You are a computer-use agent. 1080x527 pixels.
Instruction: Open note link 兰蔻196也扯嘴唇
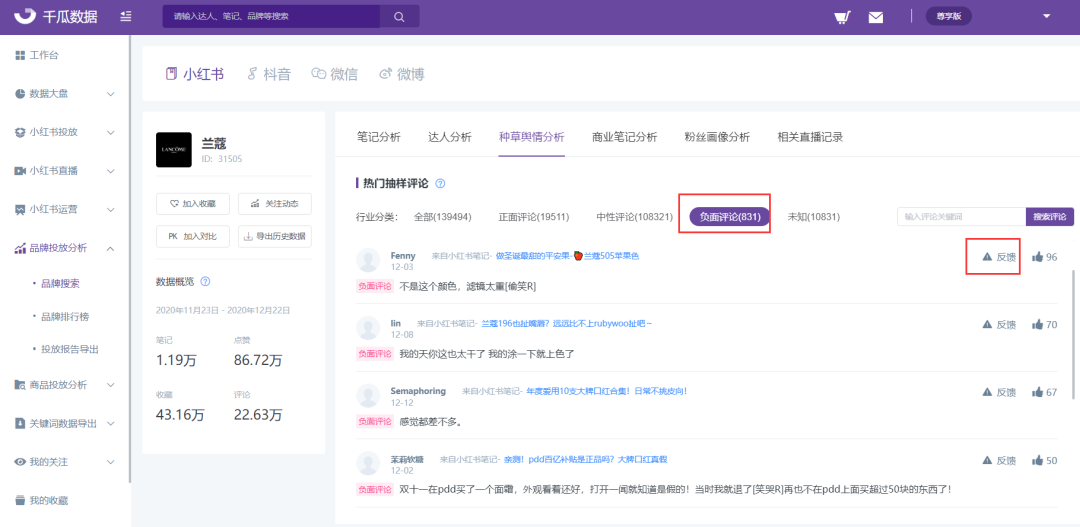(566, 323)
